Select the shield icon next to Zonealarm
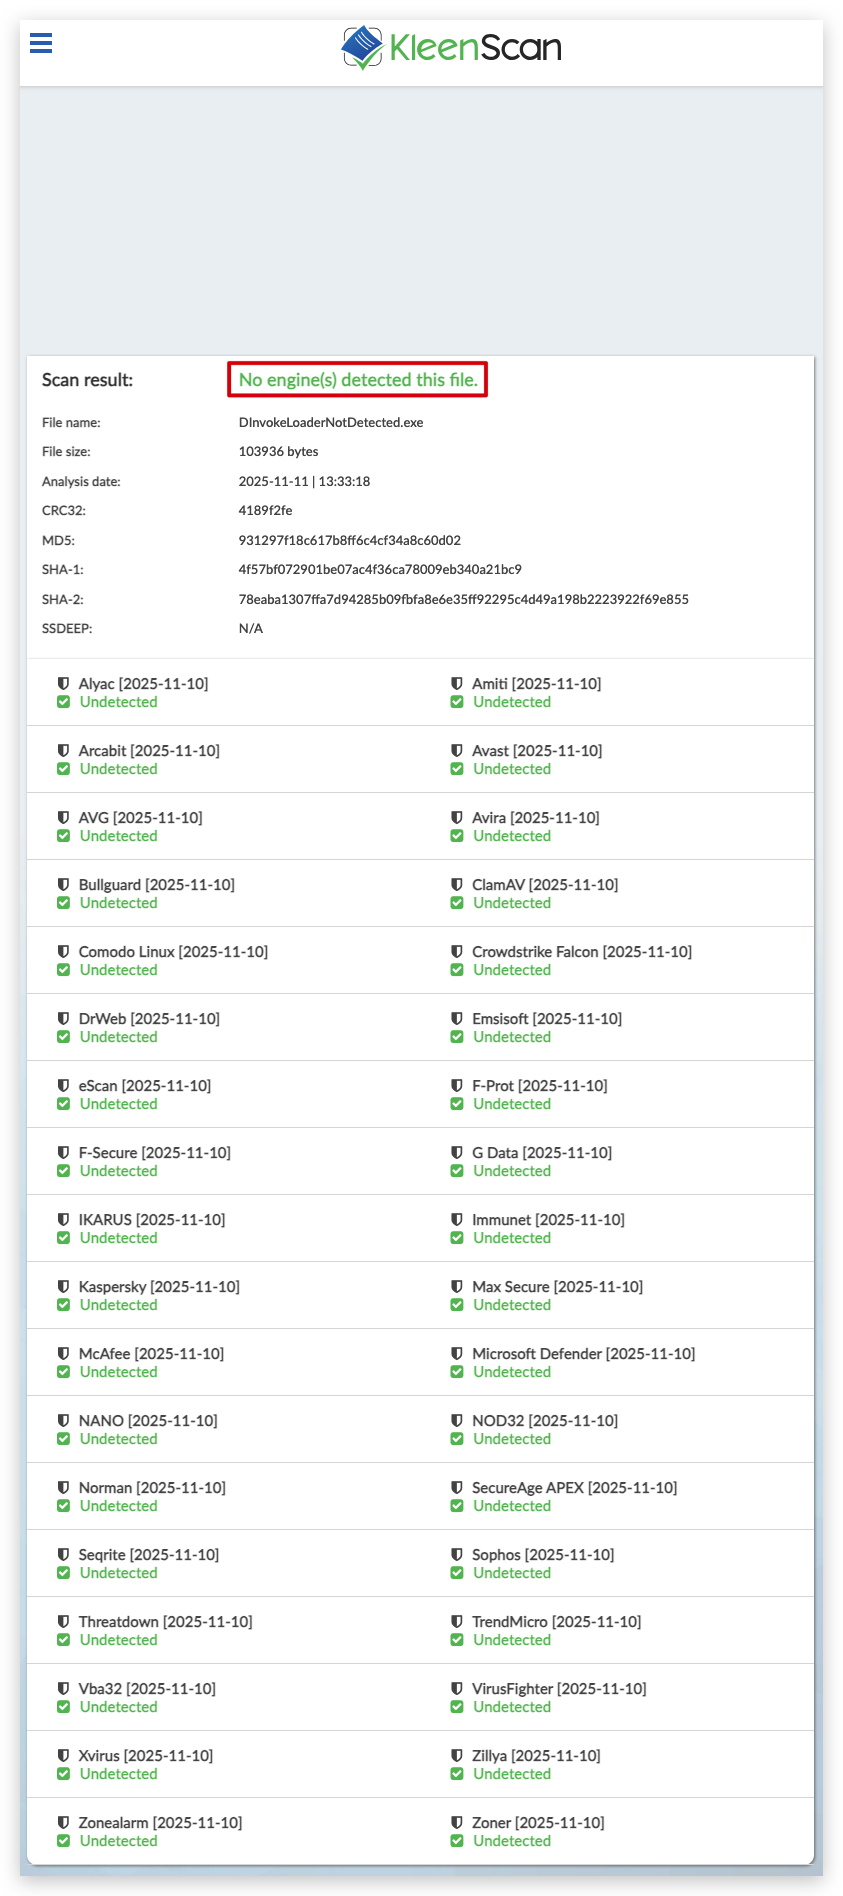The image size is (843, 1896). coord(63,1823)
